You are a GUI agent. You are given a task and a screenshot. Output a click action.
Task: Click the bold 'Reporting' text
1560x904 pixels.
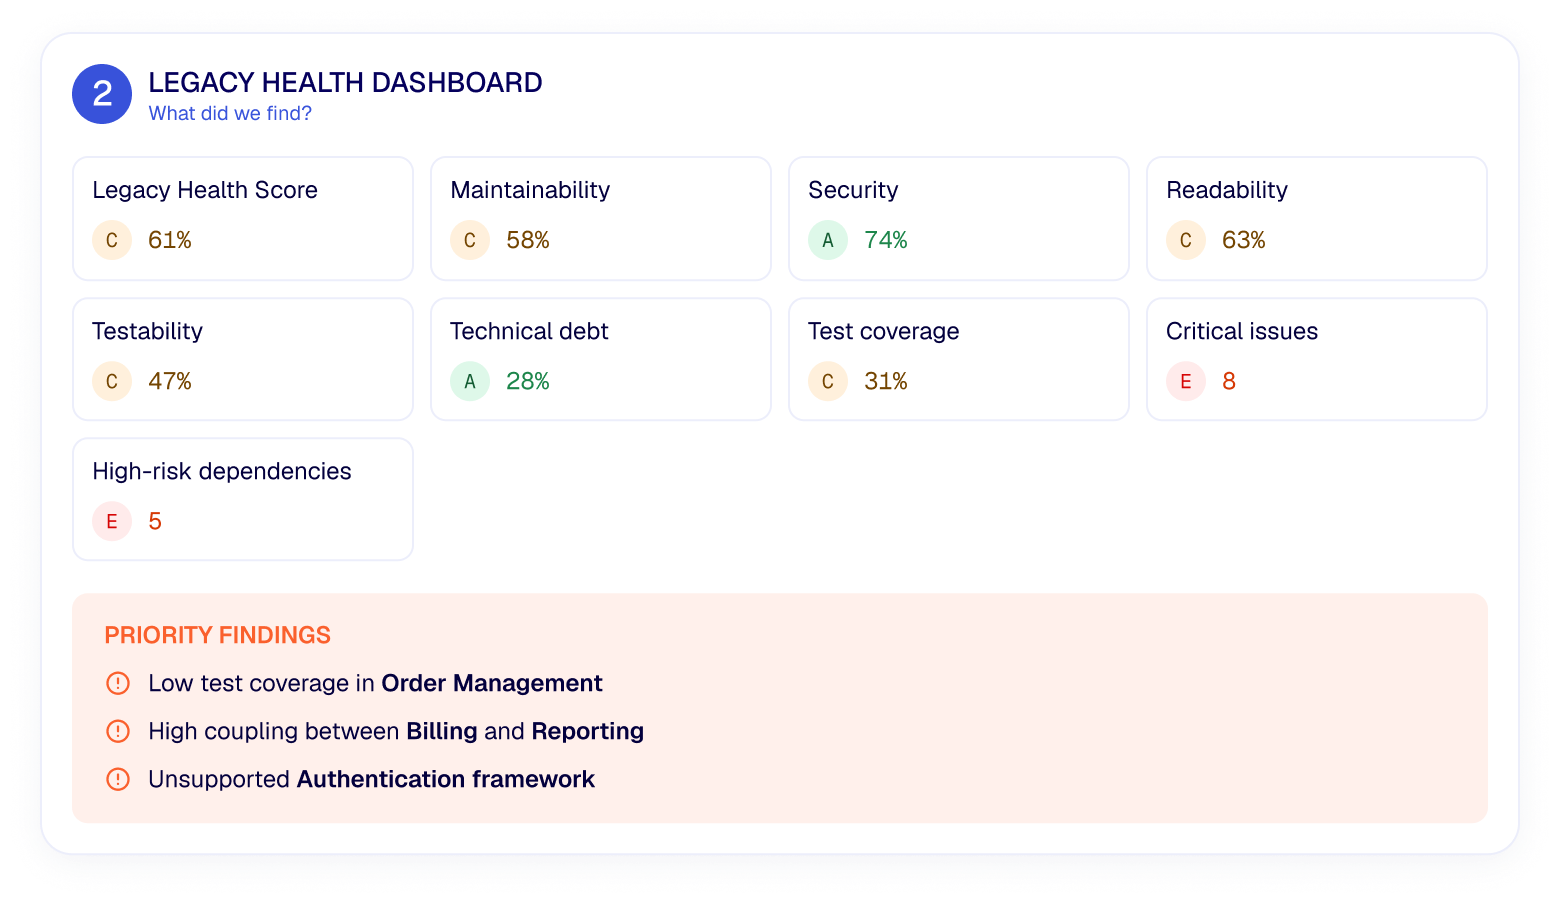[x=588, y=731]
